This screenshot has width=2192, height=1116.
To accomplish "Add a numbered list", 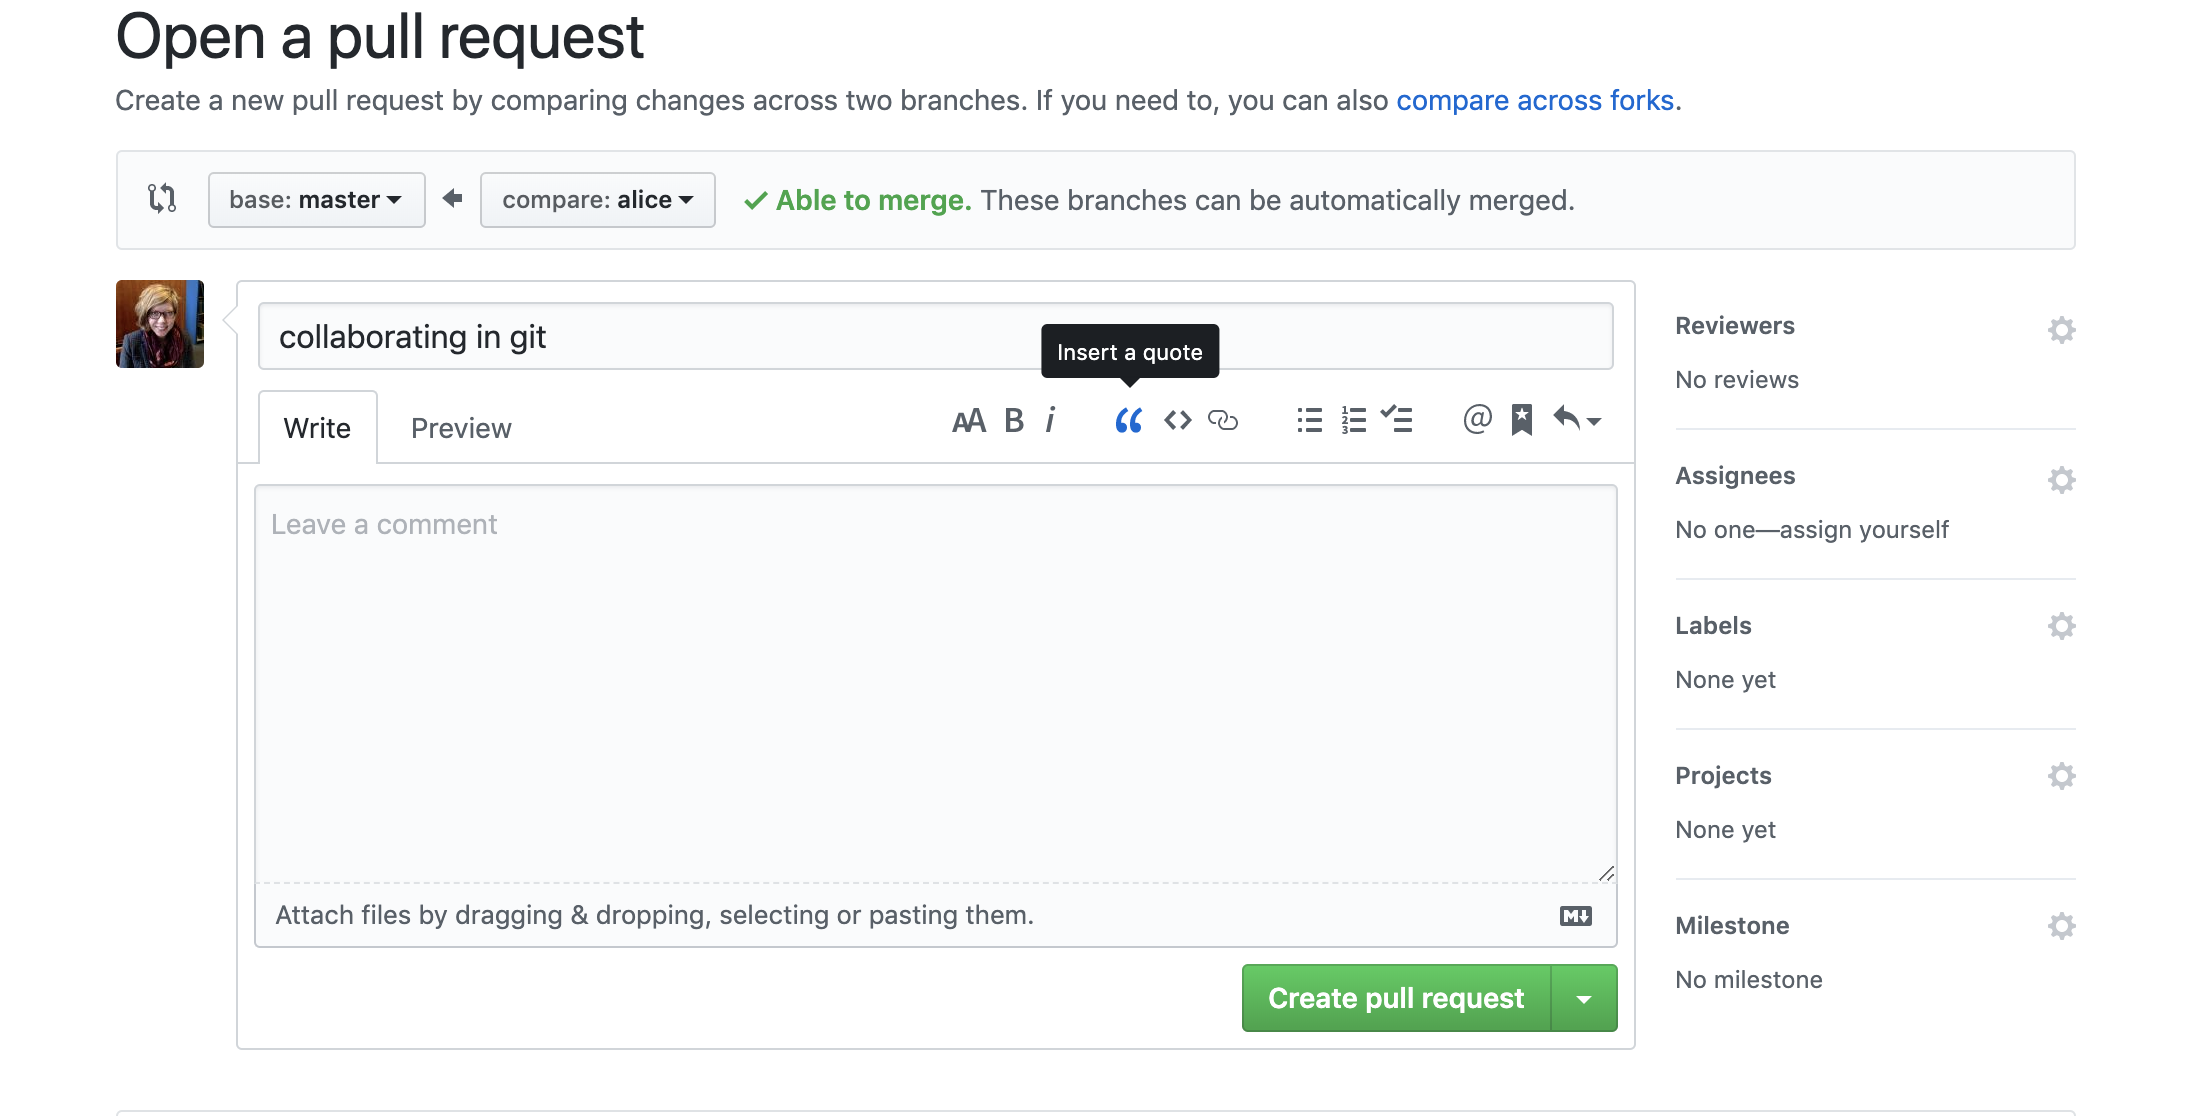I will [1353, 420].
